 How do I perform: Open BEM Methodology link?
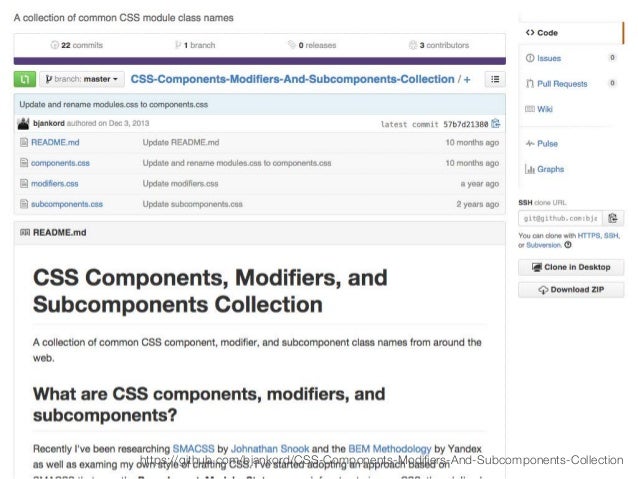(389, 449)
